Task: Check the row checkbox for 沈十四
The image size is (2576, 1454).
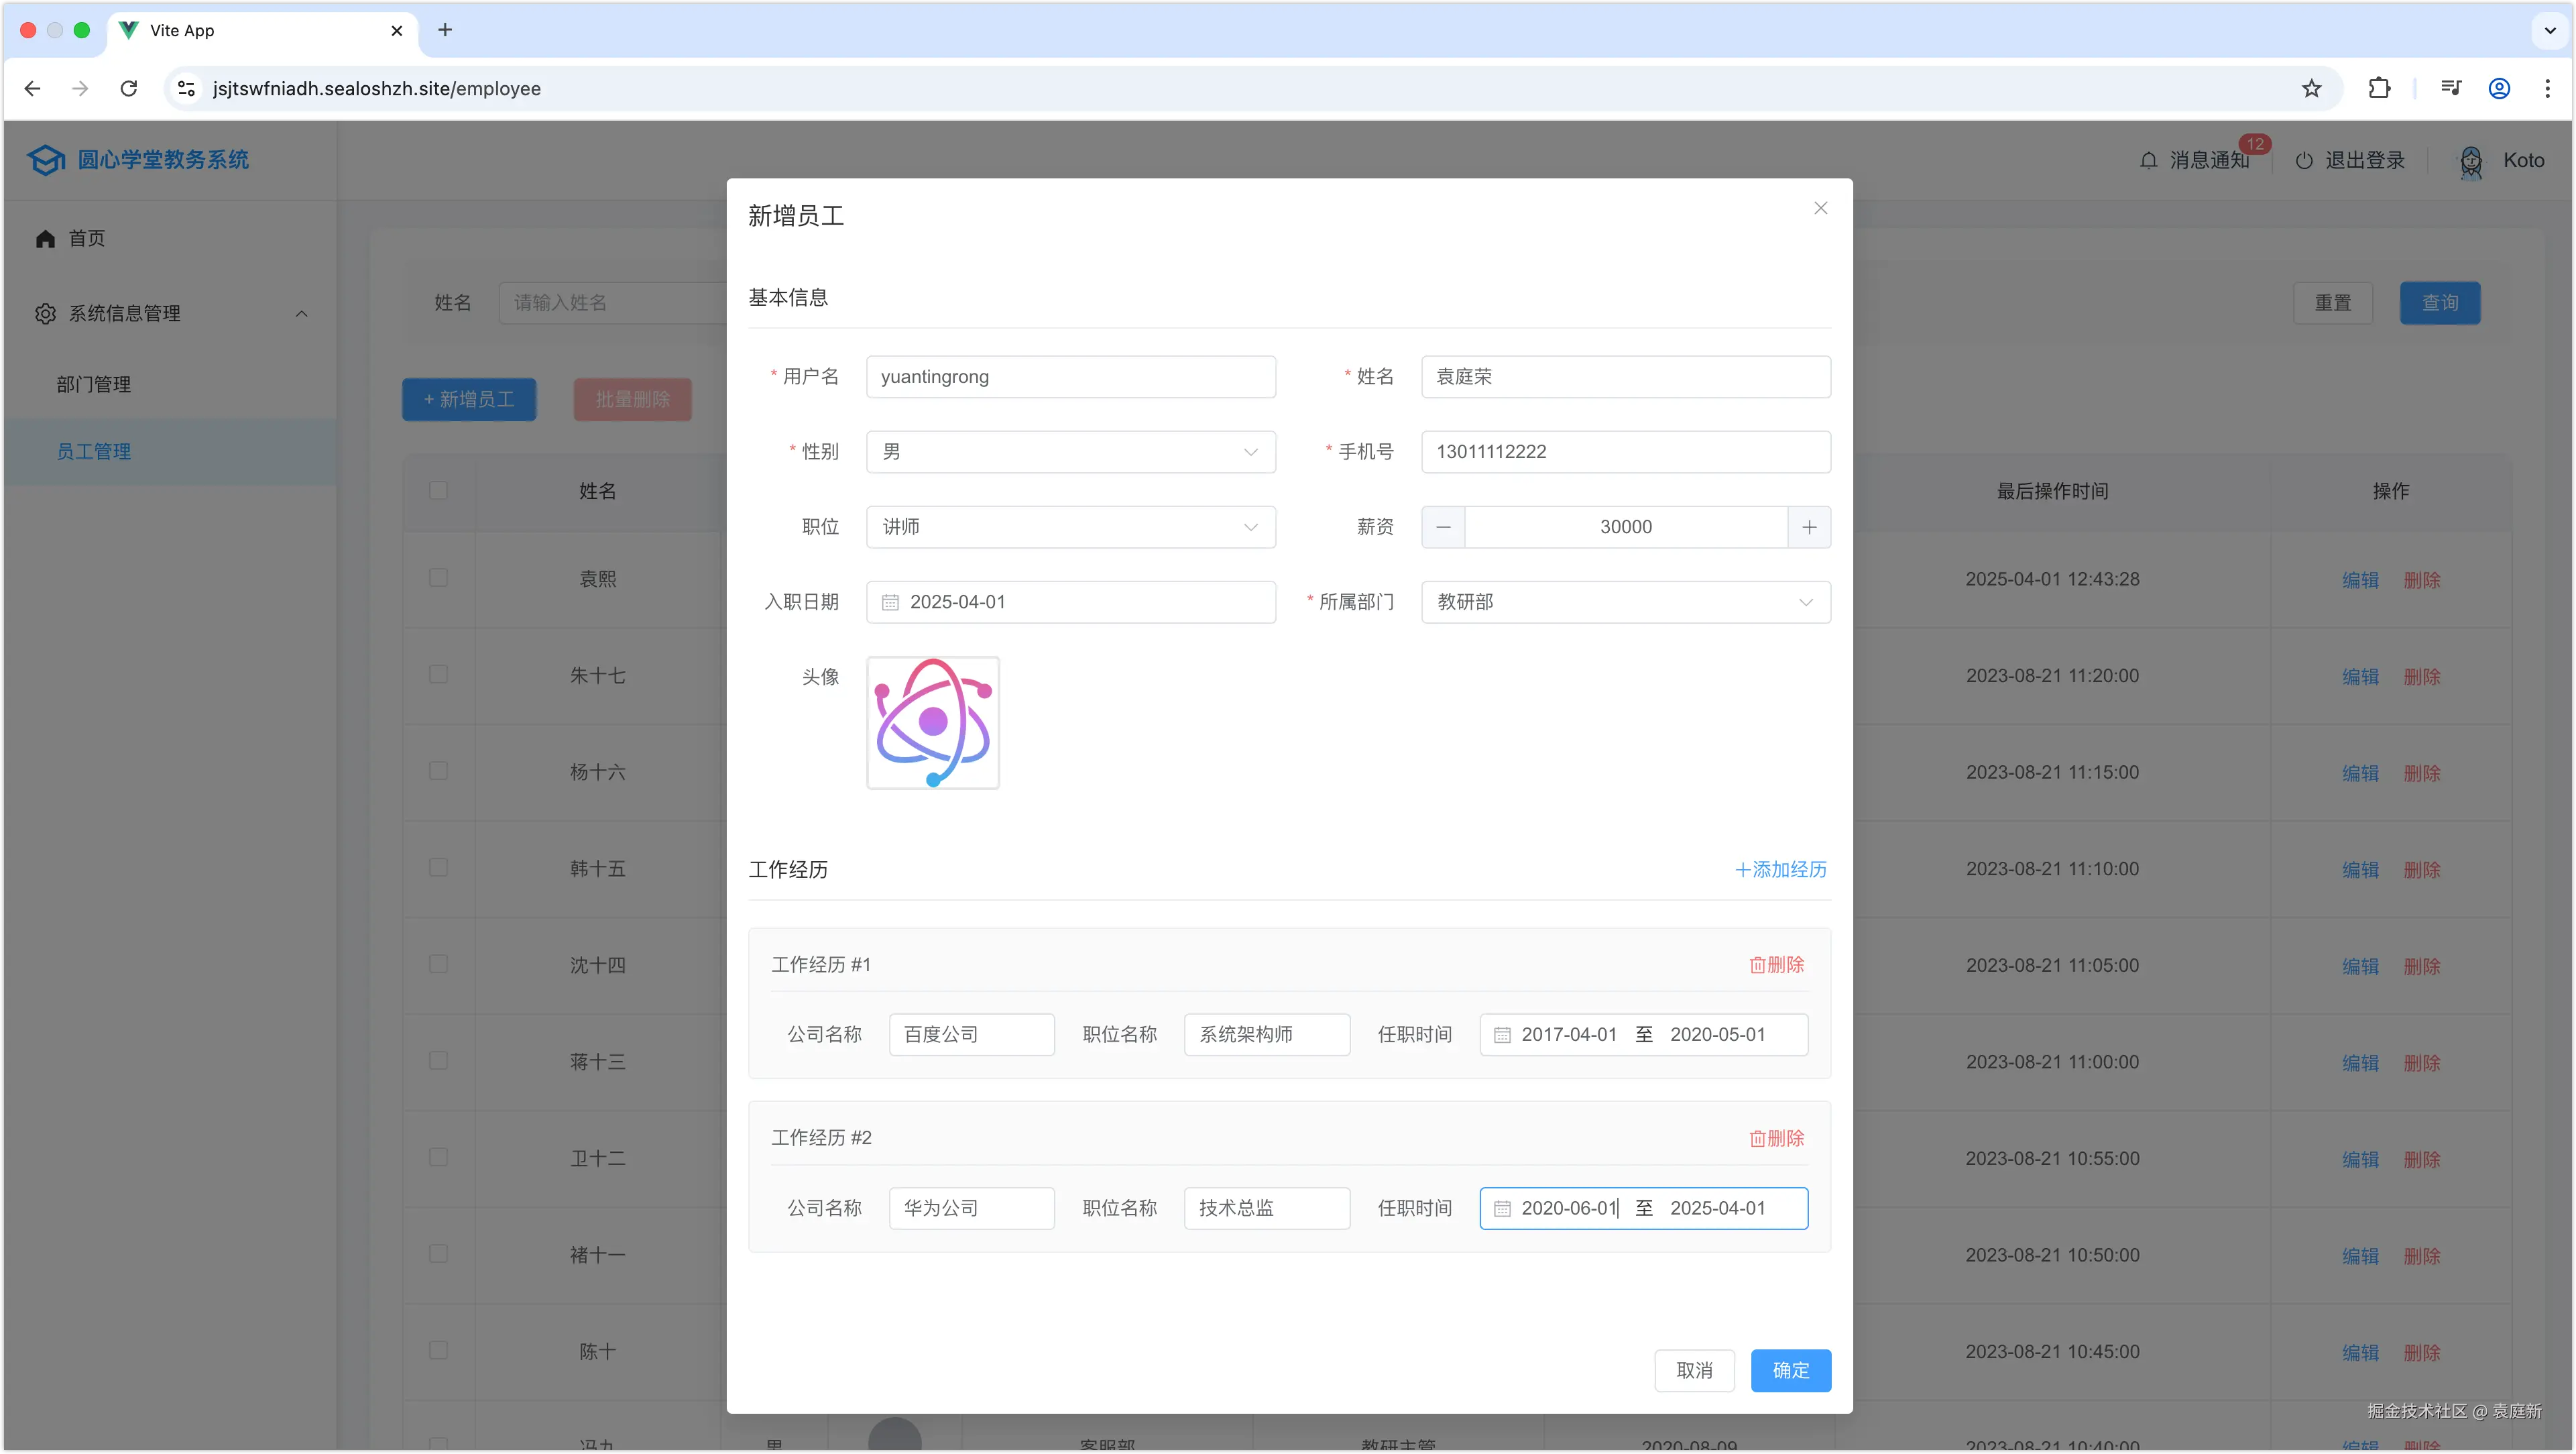Action: point(438,964)
